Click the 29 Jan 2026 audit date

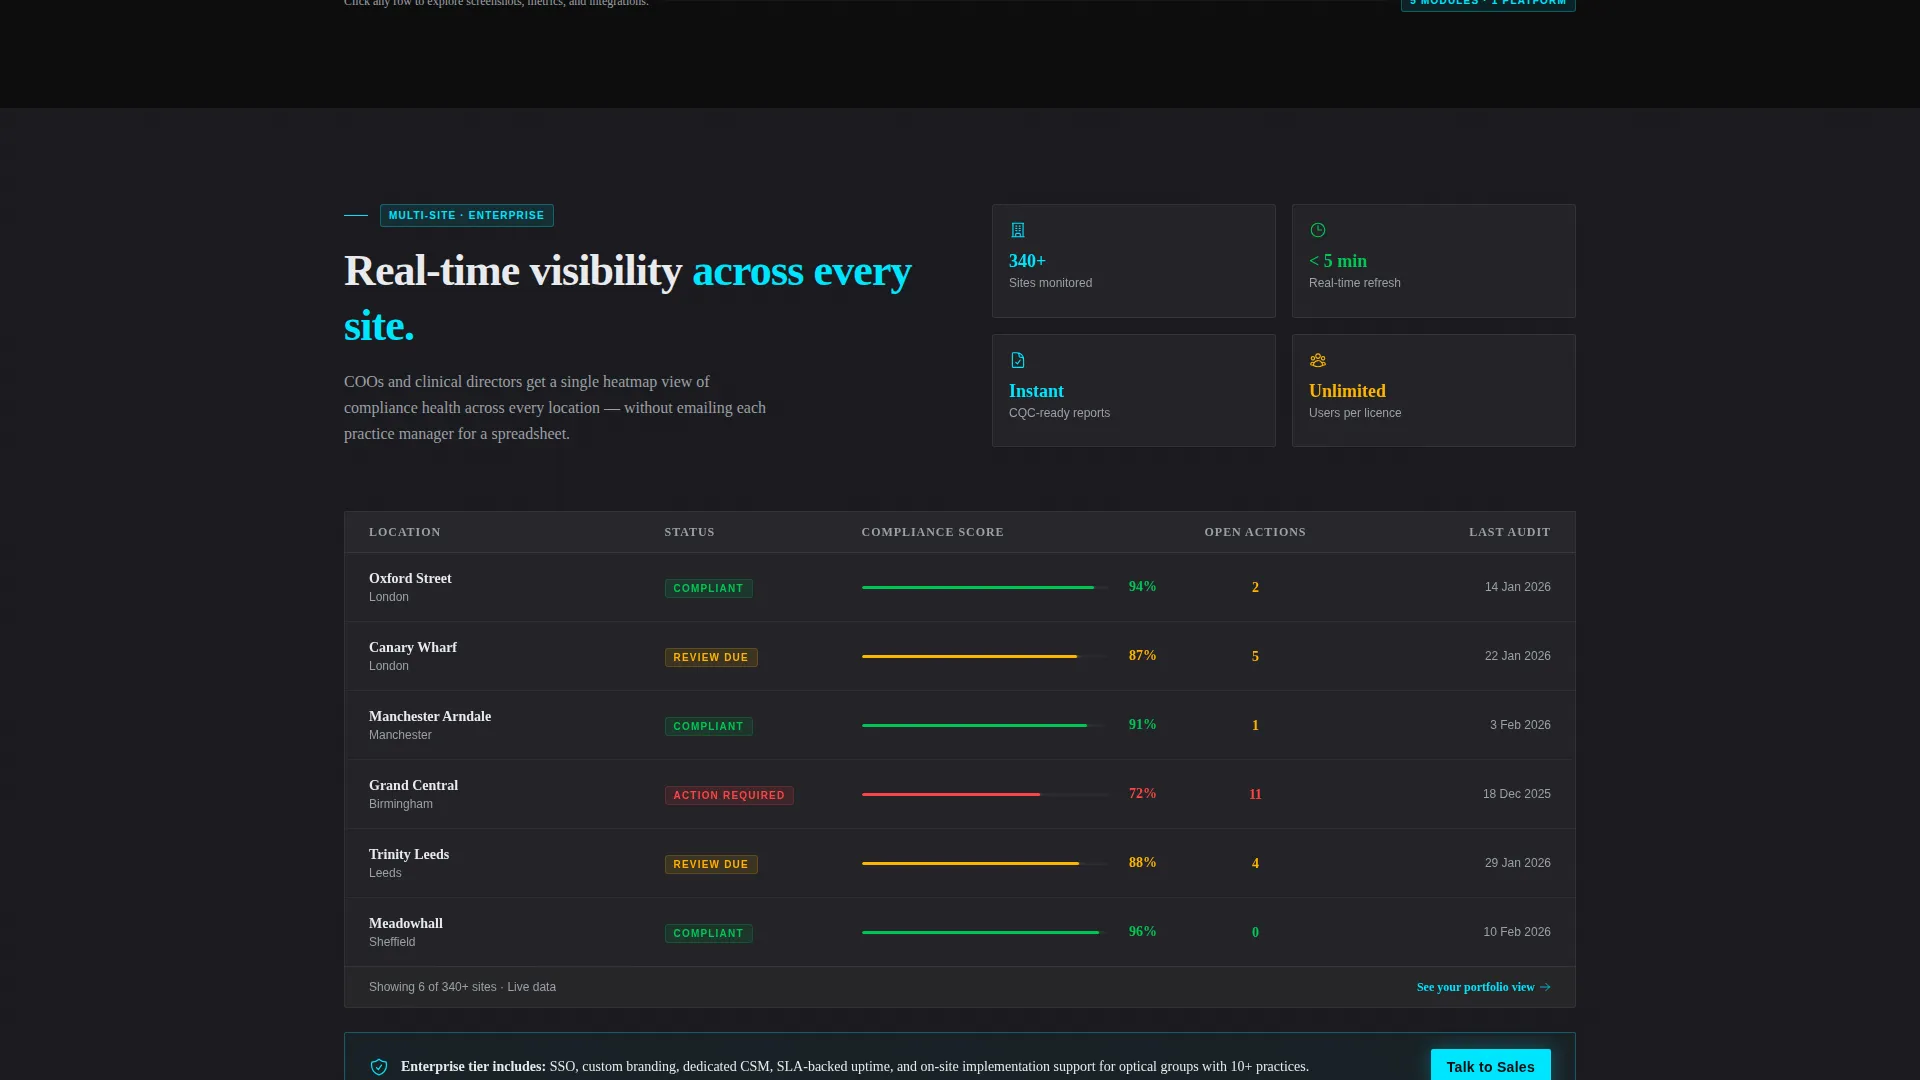click(x=1517, y=863)
